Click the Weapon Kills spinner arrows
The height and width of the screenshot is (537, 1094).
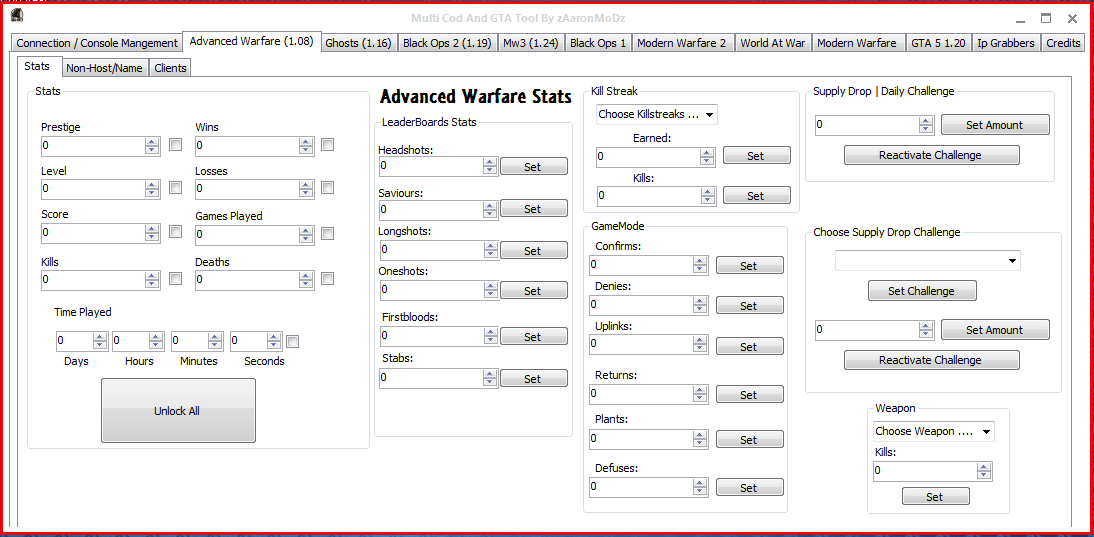[984, 471]
